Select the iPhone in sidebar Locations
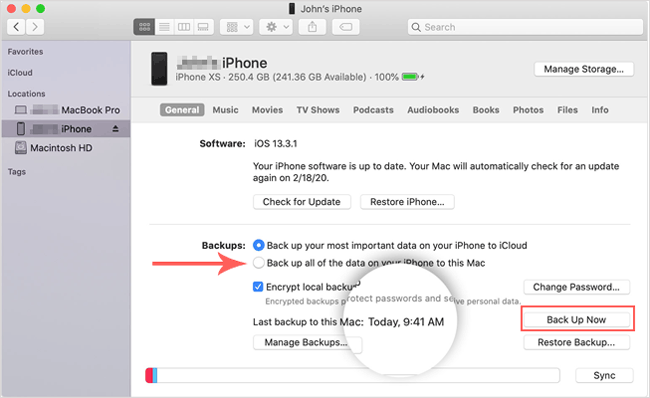 tap(66, 129)
